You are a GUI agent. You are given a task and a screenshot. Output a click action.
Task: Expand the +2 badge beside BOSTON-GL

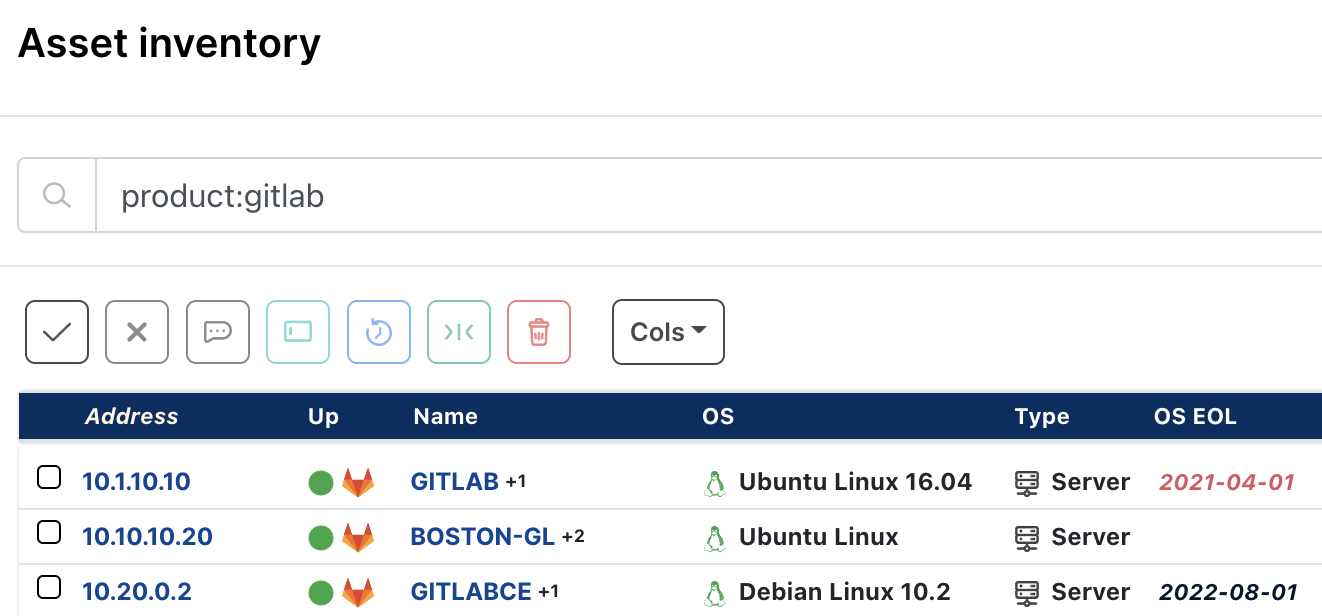tap(573, 538)
